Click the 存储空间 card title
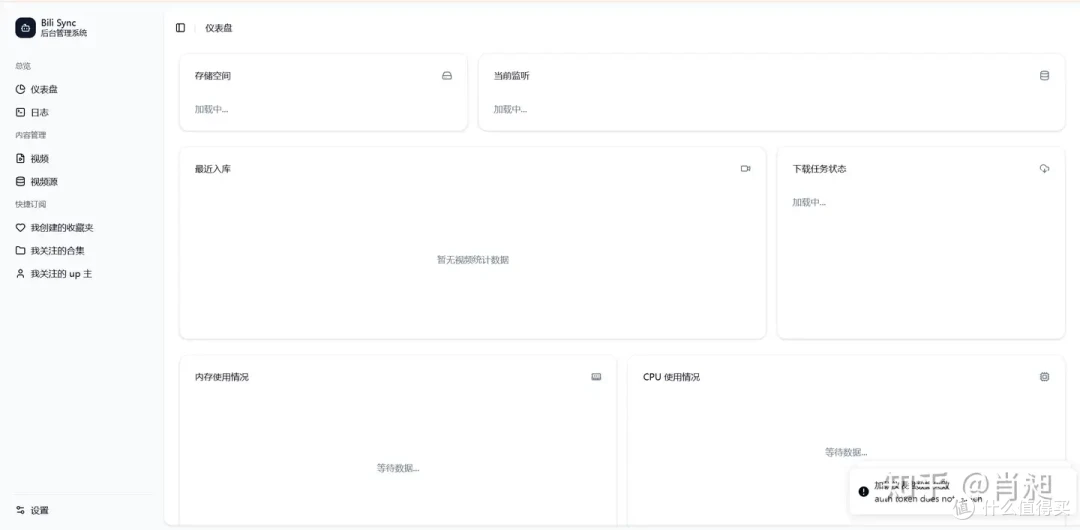This screenshot has height=530, width=1080. pyautogui.click(x=213, y=76)
